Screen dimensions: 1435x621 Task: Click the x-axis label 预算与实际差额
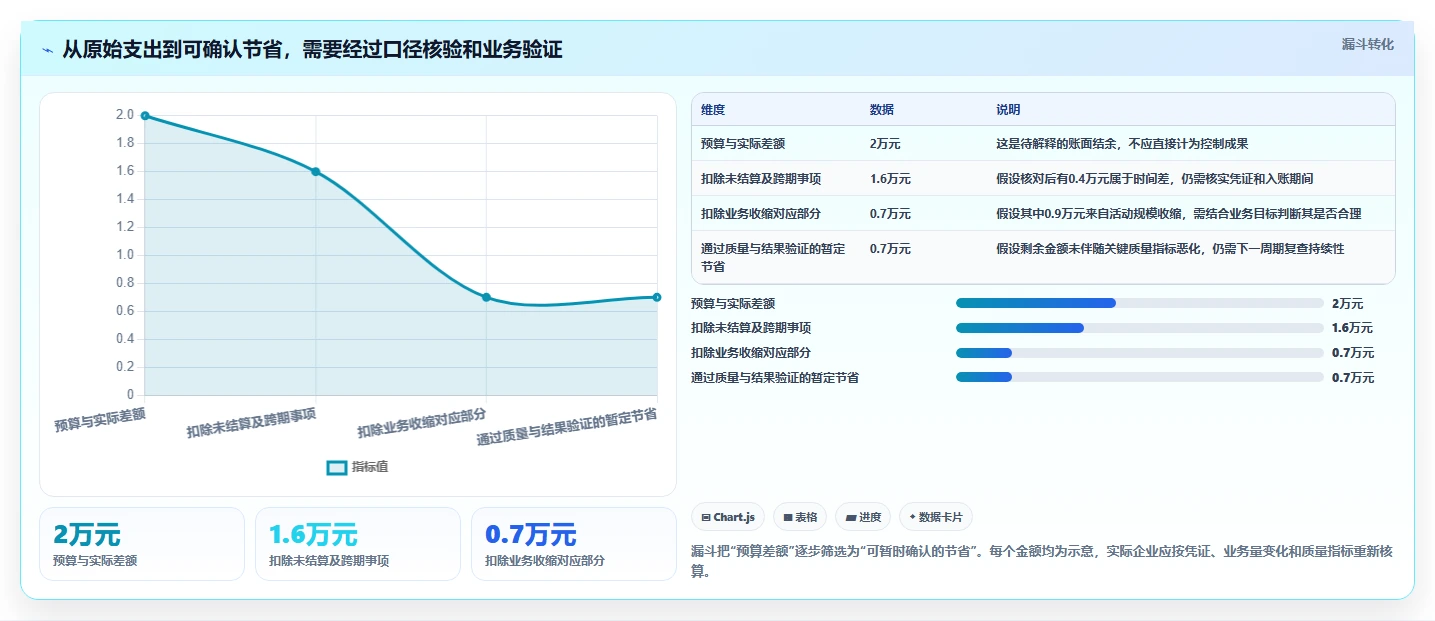(x=100, y=420)
